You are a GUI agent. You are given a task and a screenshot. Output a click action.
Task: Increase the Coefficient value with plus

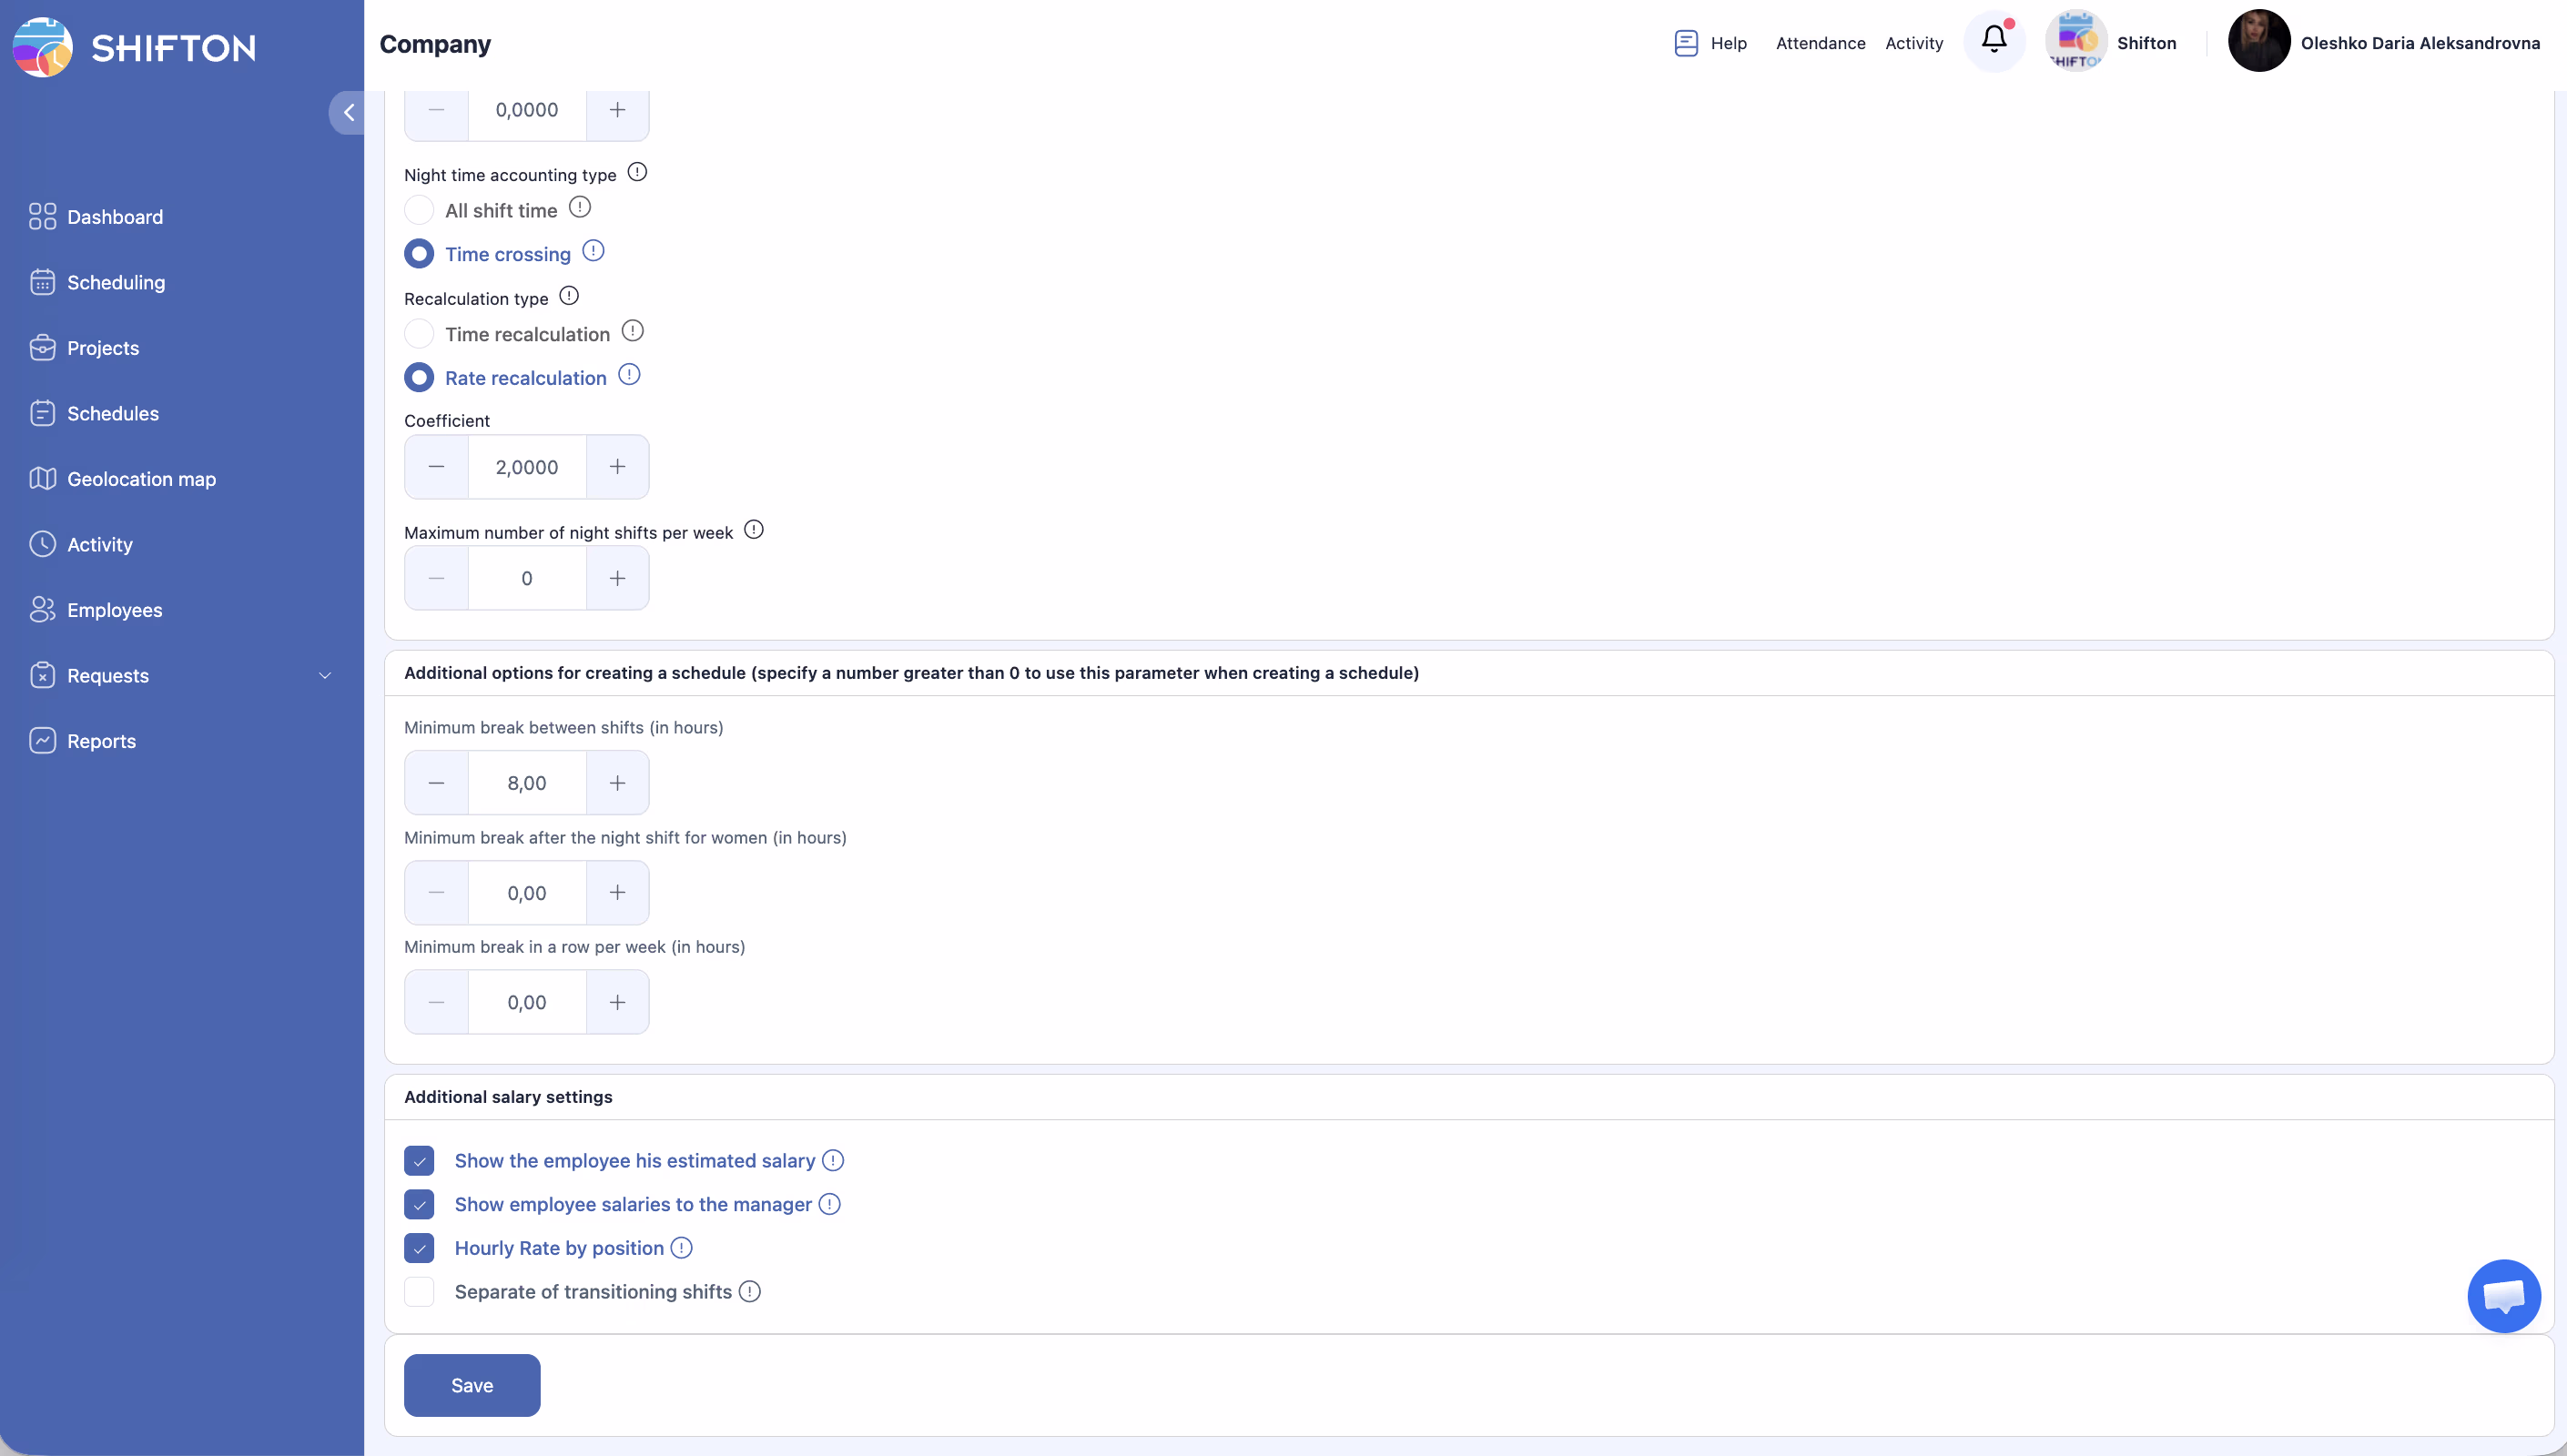click(x=617, y=467)
